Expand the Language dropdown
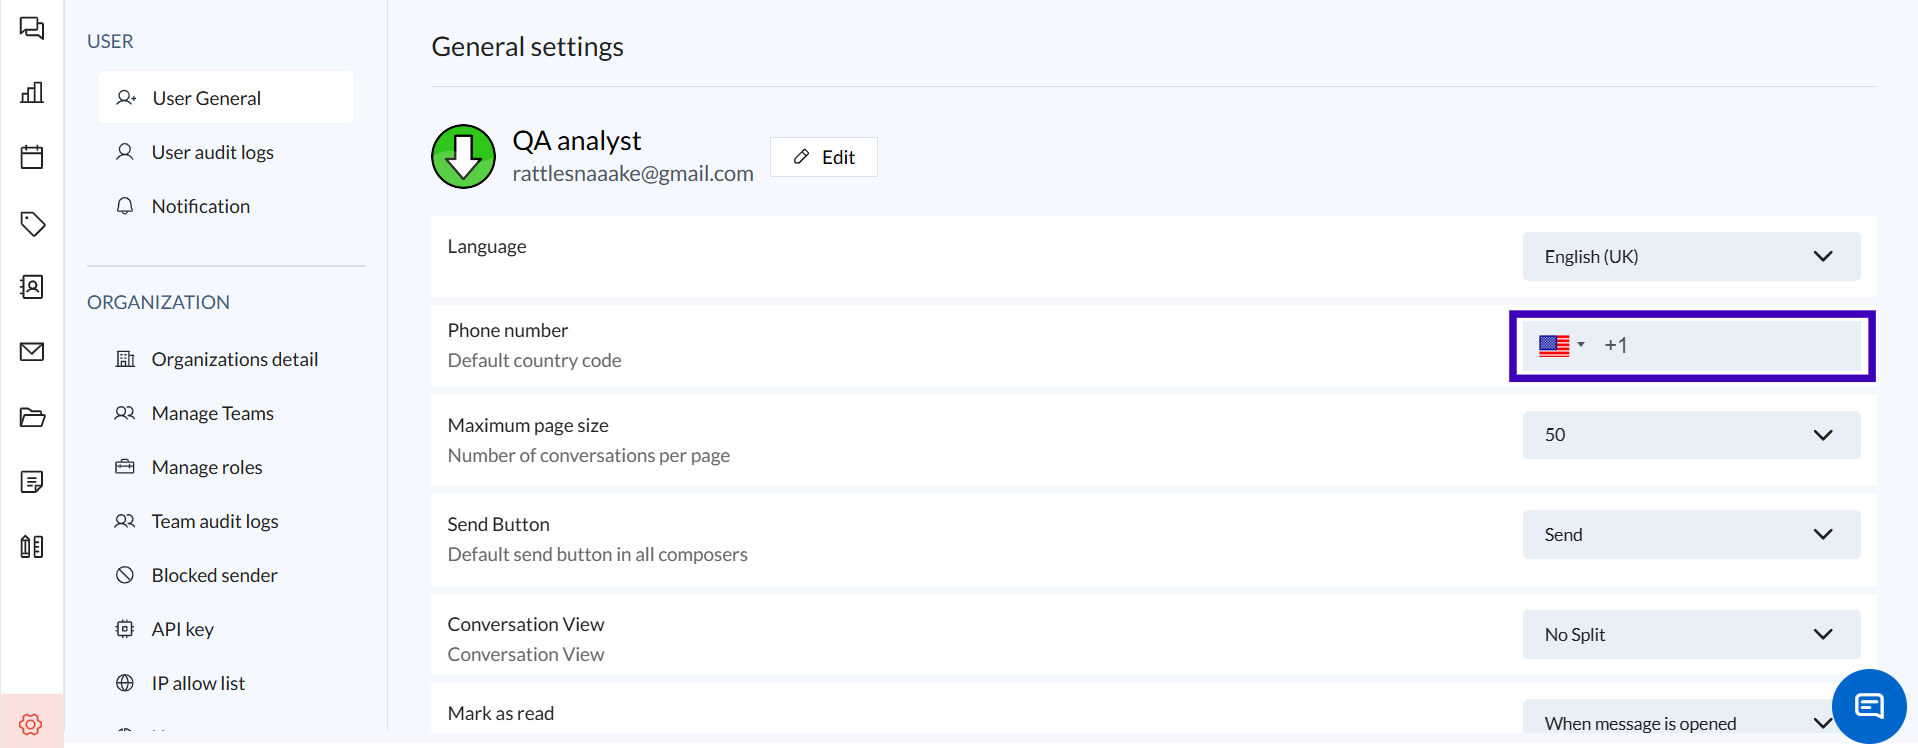1918x748 pixels. (1691, 257)
